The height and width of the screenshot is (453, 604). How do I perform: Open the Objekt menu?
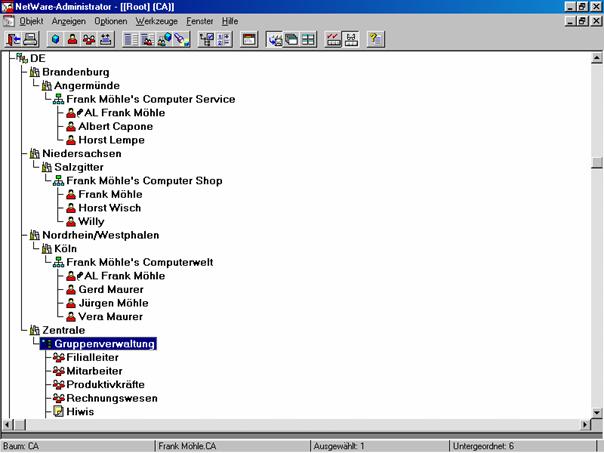(x=31, y=21)
